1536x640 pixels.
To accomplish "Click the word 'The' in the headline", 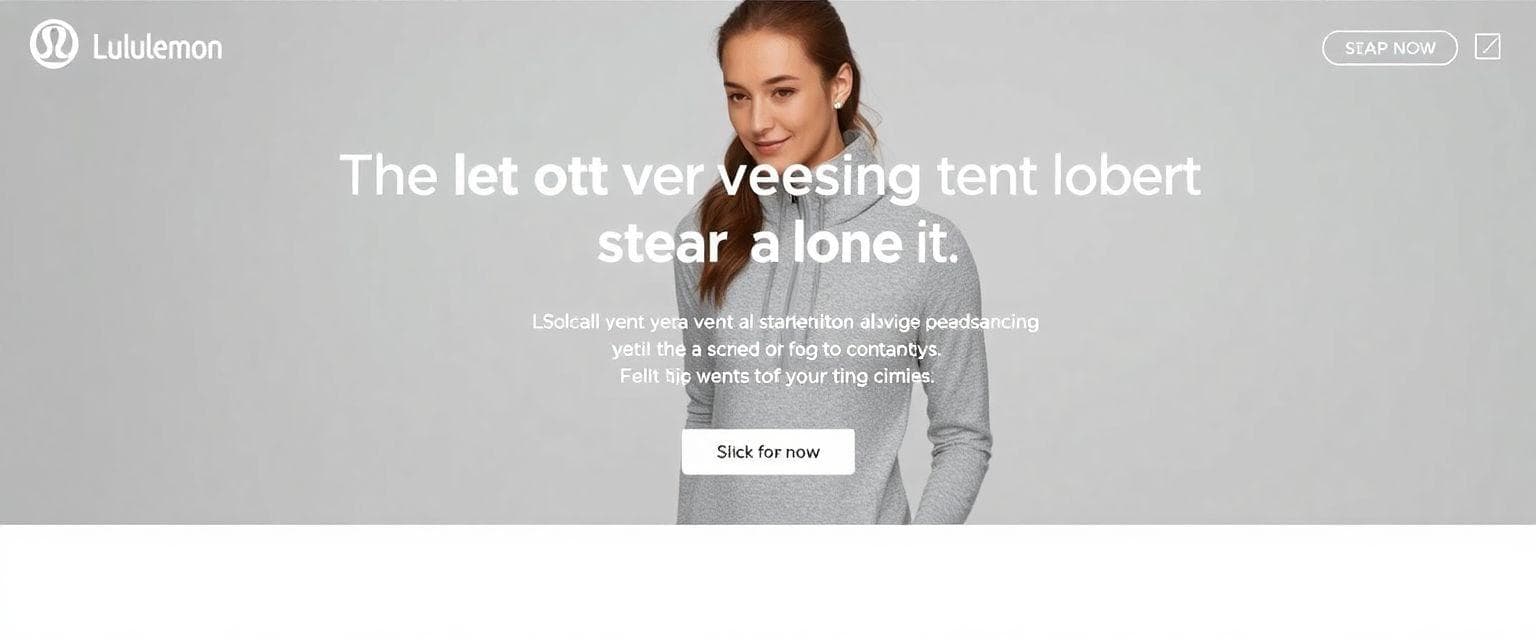I will coord(389,176).
